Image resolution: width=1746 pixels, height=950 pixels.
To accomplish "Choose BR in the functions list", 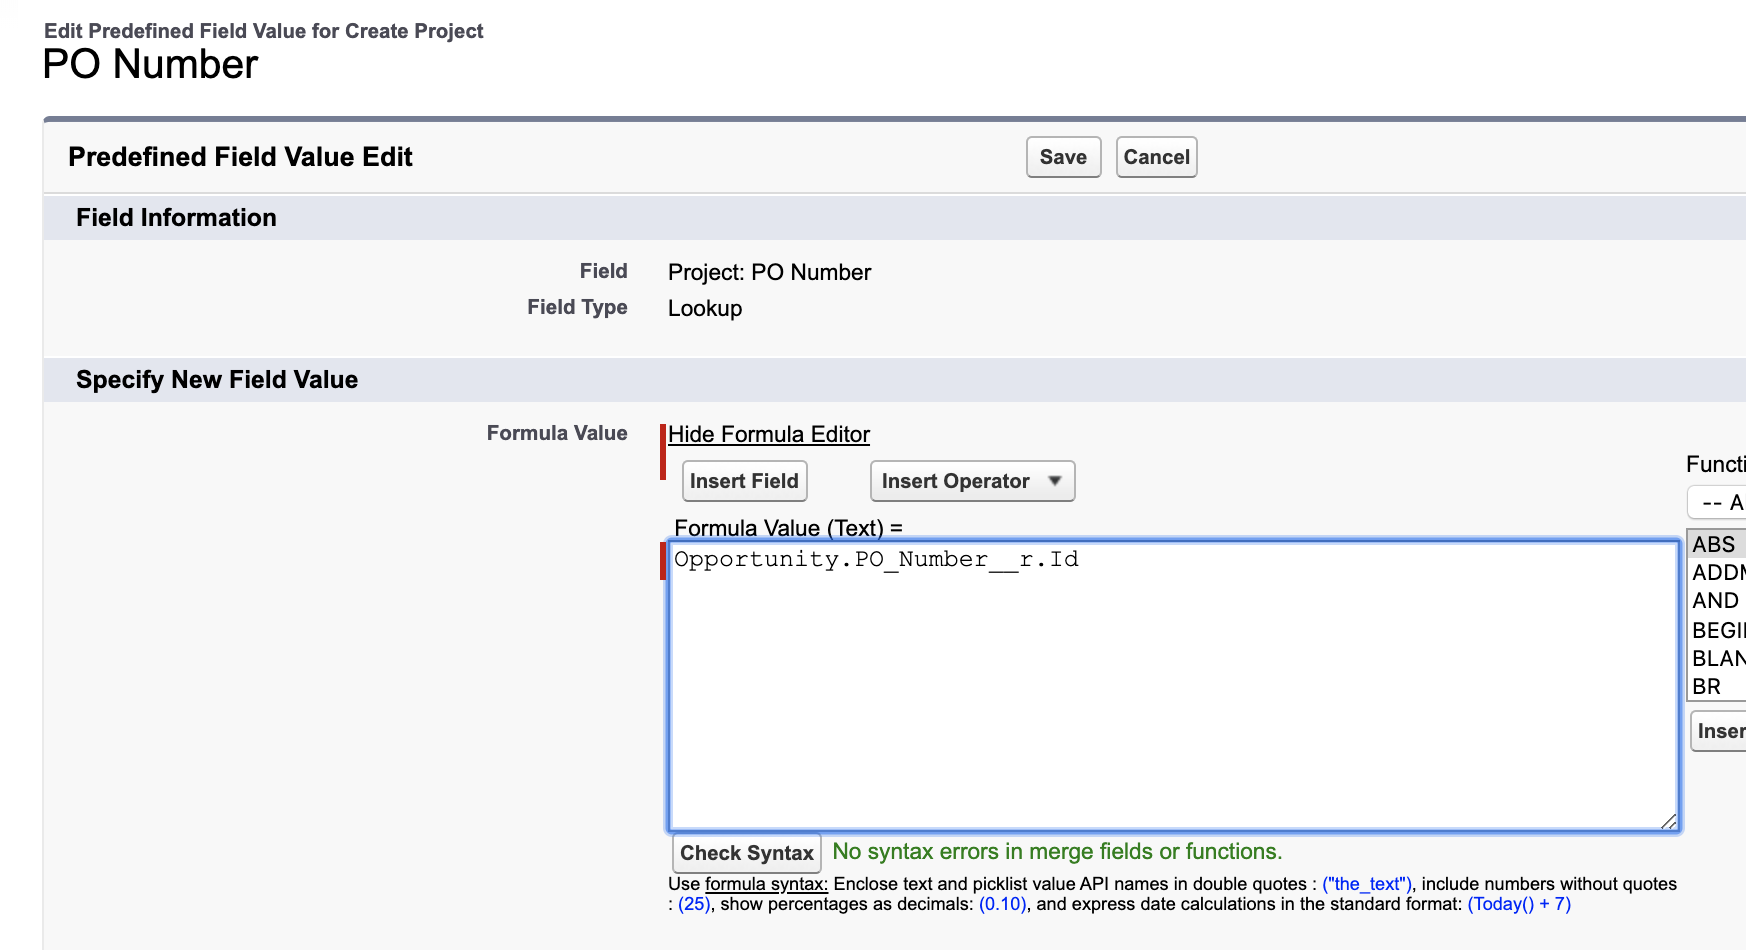I will point(1707,687).
